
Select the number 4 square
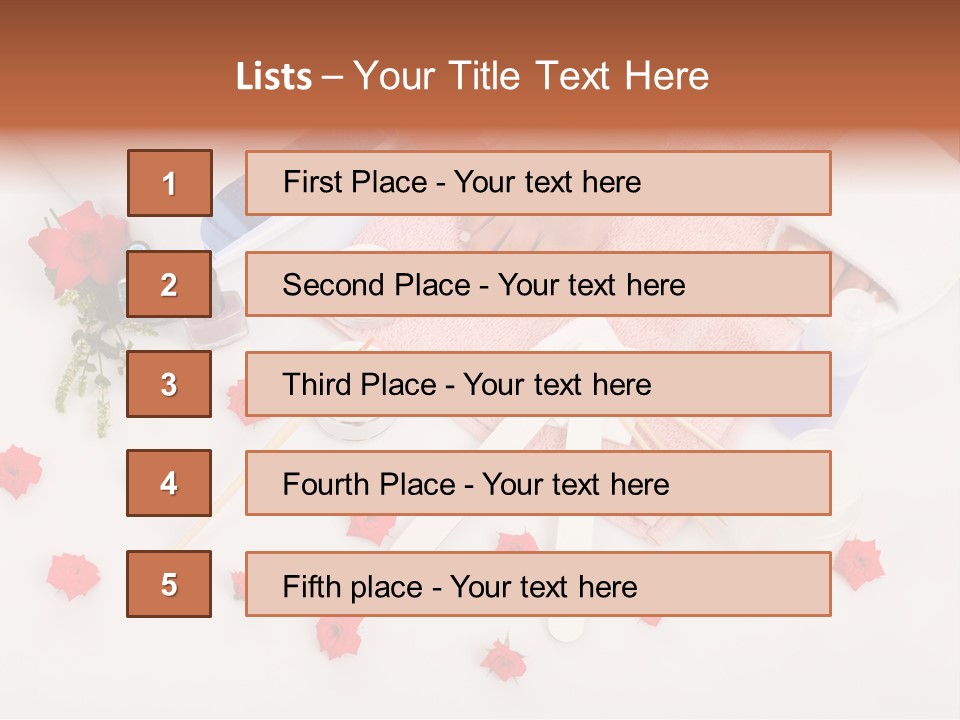pyautogui.click(x=169, y=483)
